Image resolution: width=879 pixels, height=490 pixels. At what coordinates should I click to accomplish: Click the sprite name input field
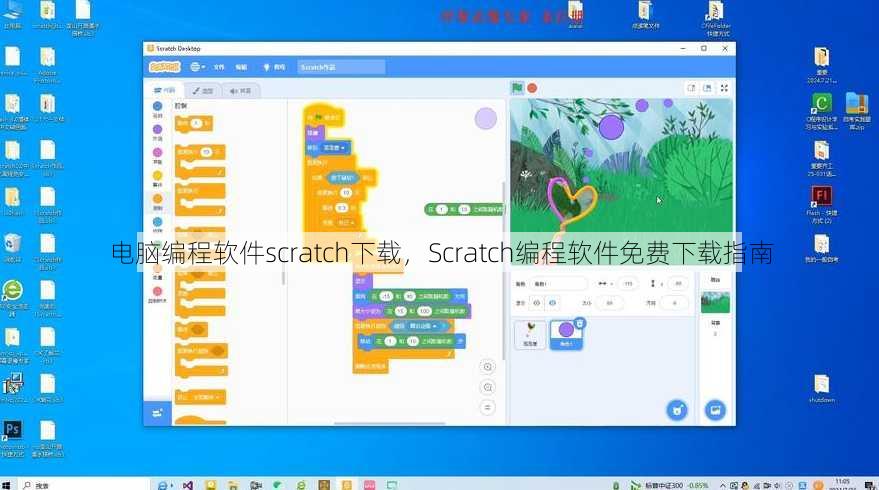pos(559,284)
